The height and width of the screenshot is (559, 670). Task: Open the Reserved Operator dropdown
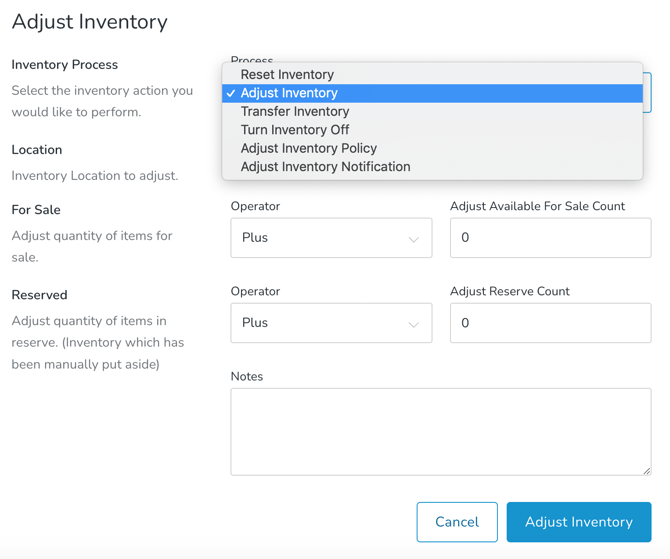point(330,323)
